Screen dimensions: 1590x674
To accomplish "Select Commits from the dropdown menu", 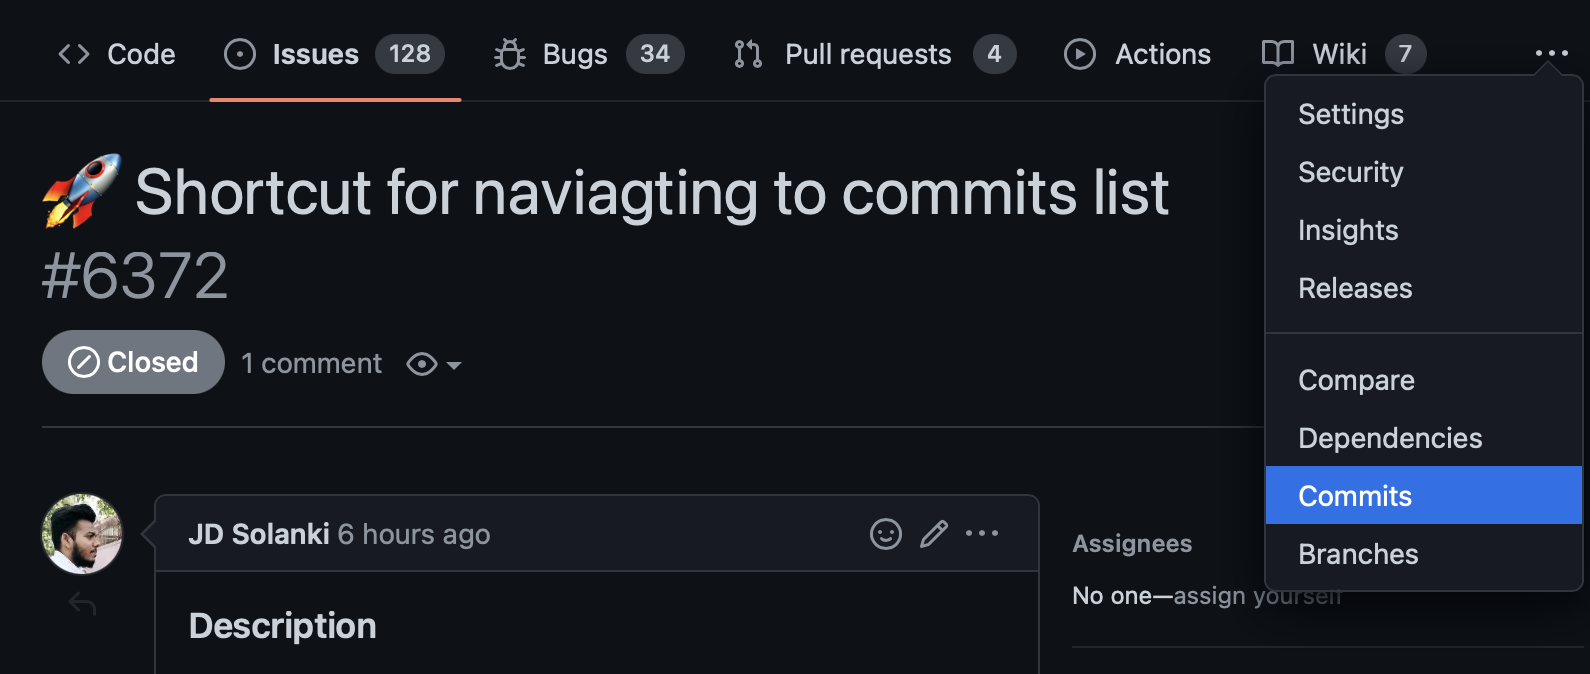I will point(1354,495).
